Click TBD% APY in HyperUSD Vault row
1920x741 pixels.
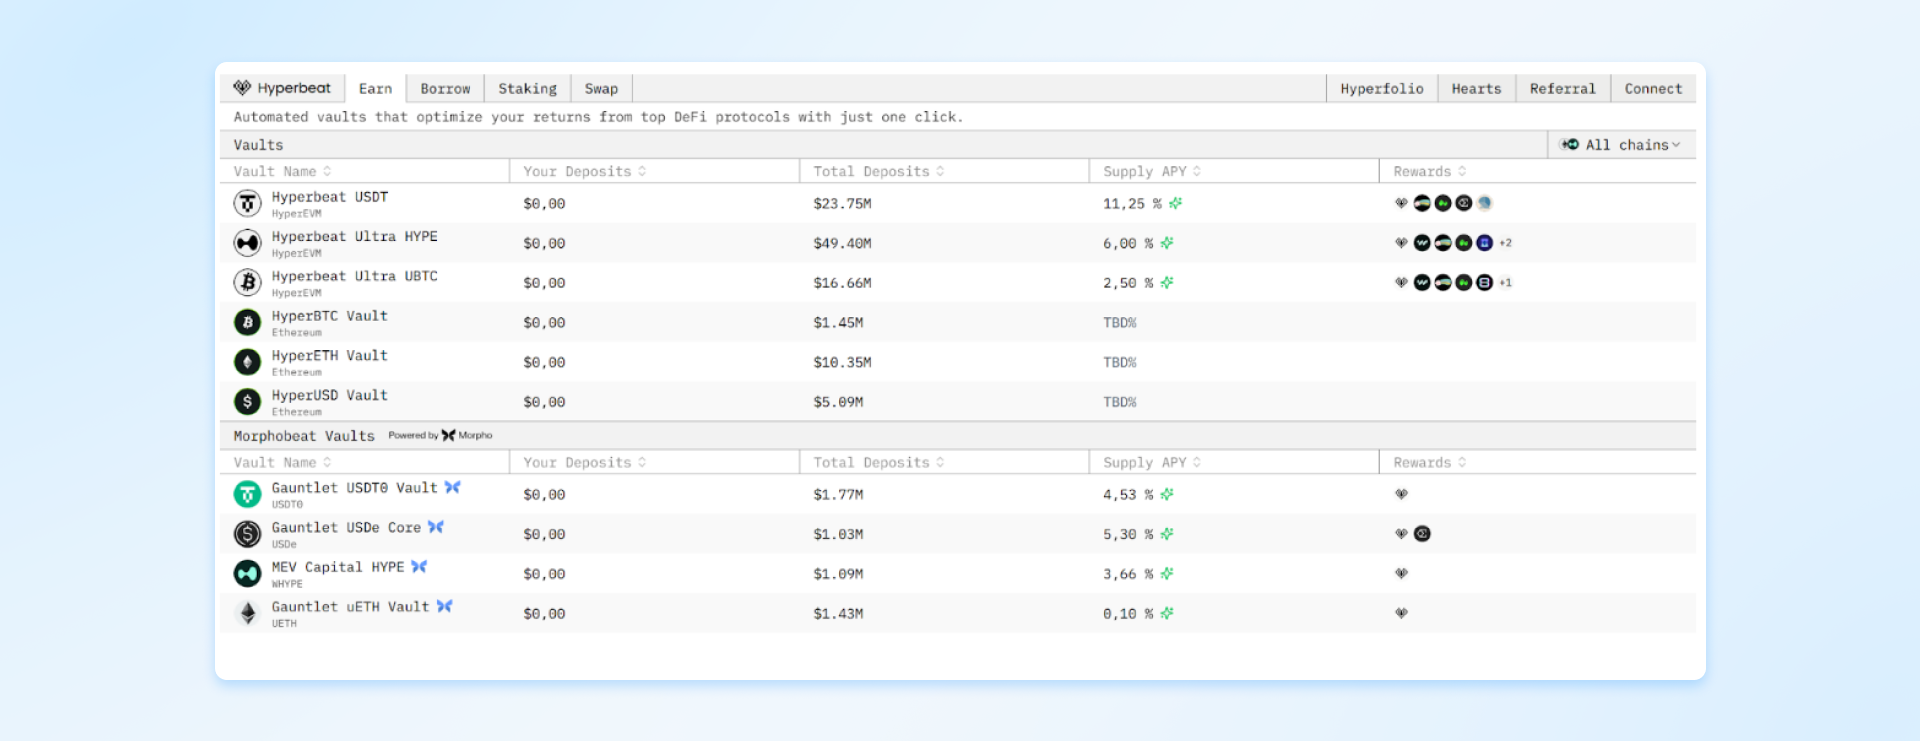pos(1120,402)
